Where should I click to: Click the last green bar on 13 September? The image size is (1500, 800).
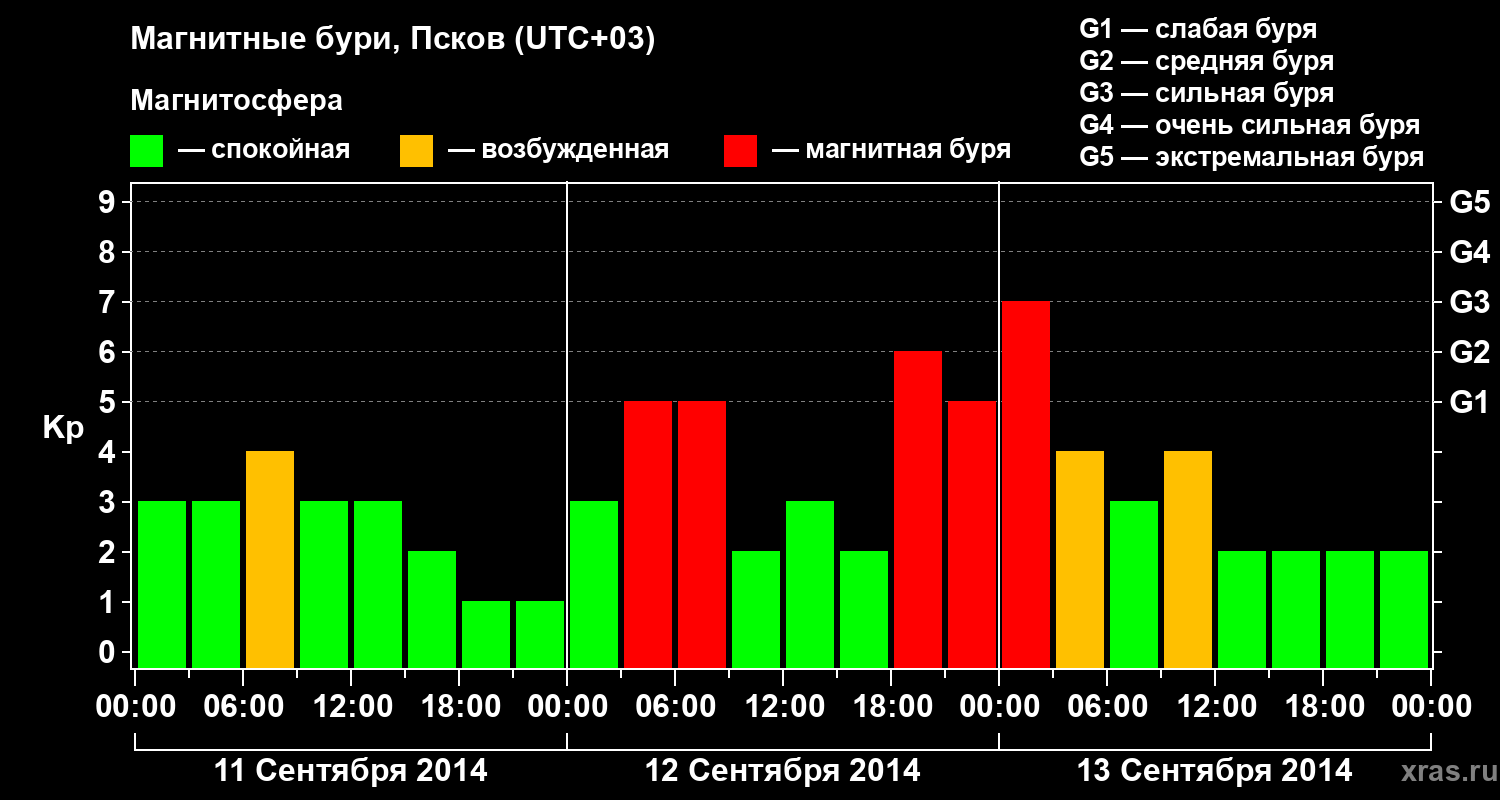1404,609
